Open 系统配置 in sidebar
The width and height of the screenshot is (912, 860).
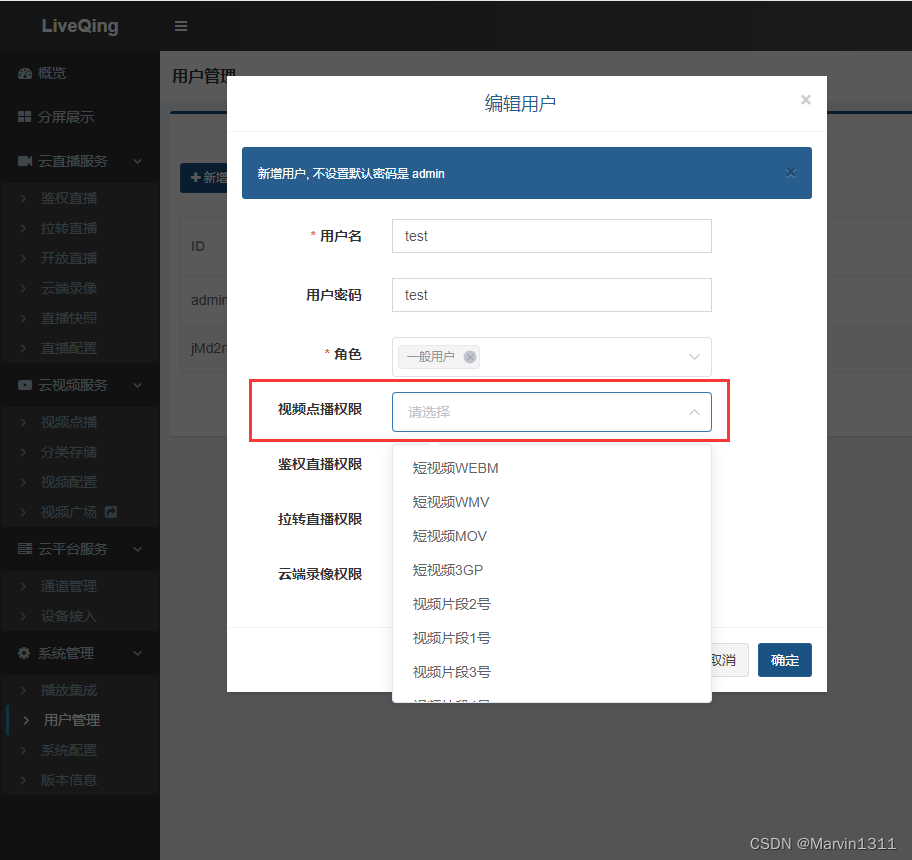69,750
